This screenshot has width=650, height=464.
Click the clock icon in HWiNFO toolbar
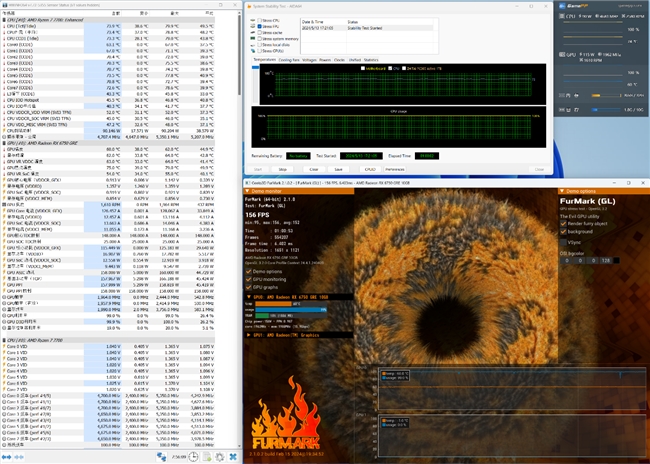point(193,457)
